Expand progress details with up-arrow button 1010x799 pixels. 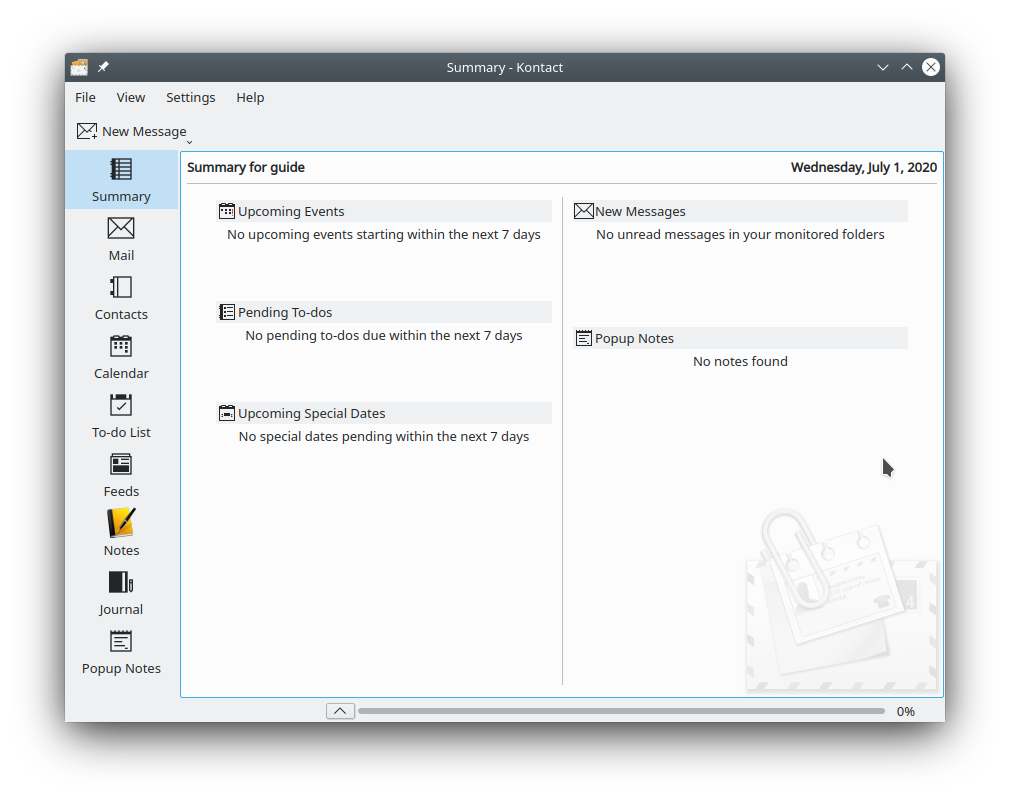pyautogui.click(x=340, y=711)
